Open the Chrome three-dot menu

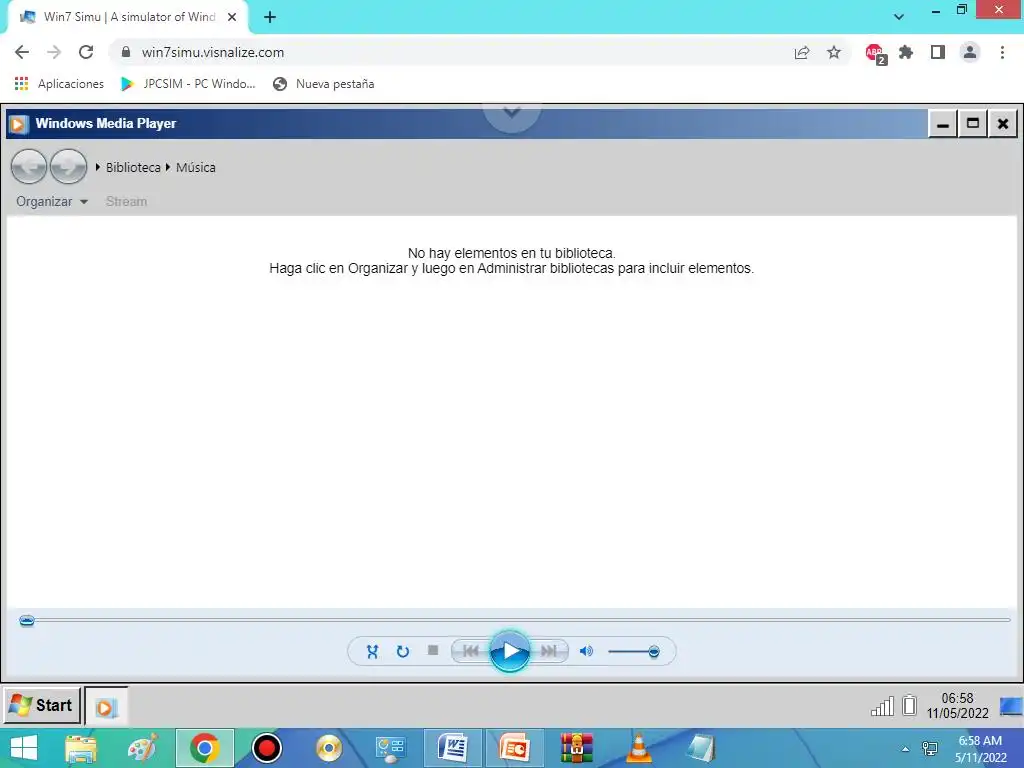pos(1002,52)
